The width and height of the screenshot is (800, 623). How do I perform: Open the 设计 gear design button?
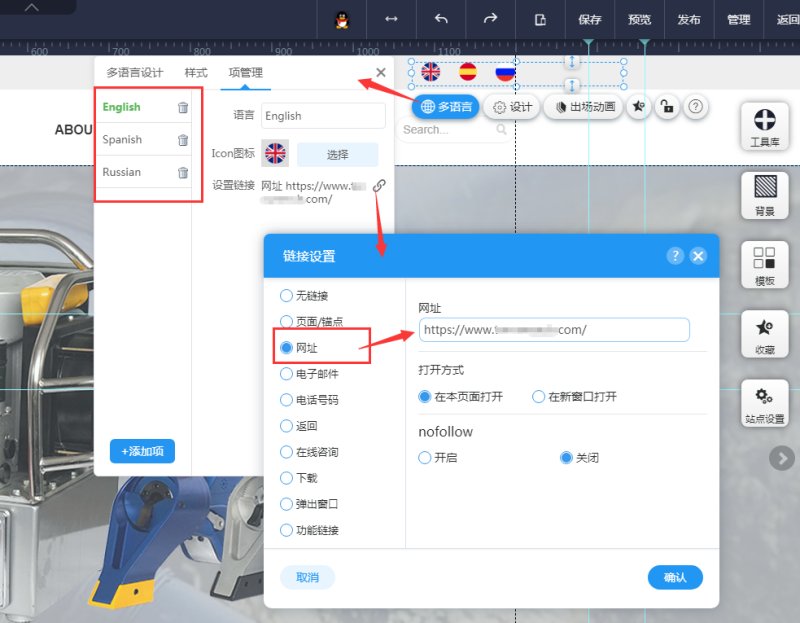tap(512, 107)
